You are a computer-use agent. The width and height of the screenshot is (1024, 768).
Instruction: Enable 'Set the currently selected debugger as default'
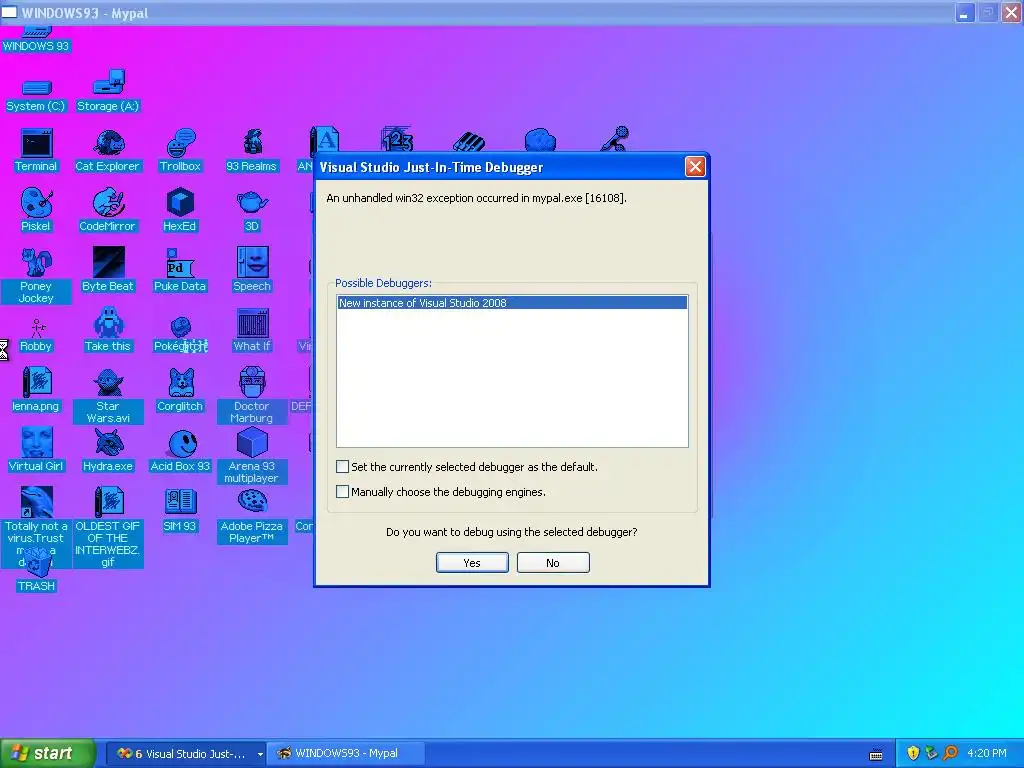pyautogui.click(x=342, y=466)
